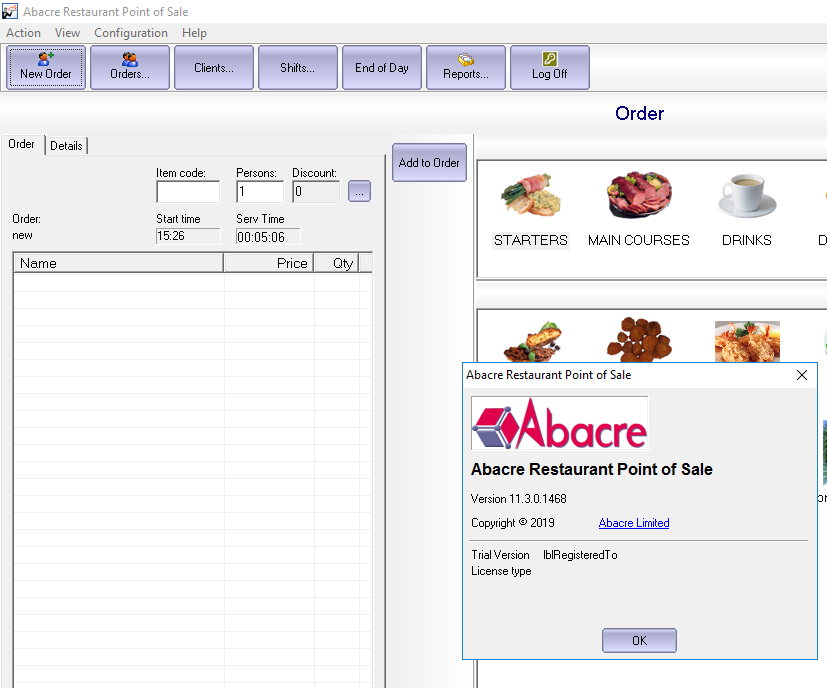This screenshot has width=827, height=688.
Task: Open the Action menu
Action: [x=23, y=33]
